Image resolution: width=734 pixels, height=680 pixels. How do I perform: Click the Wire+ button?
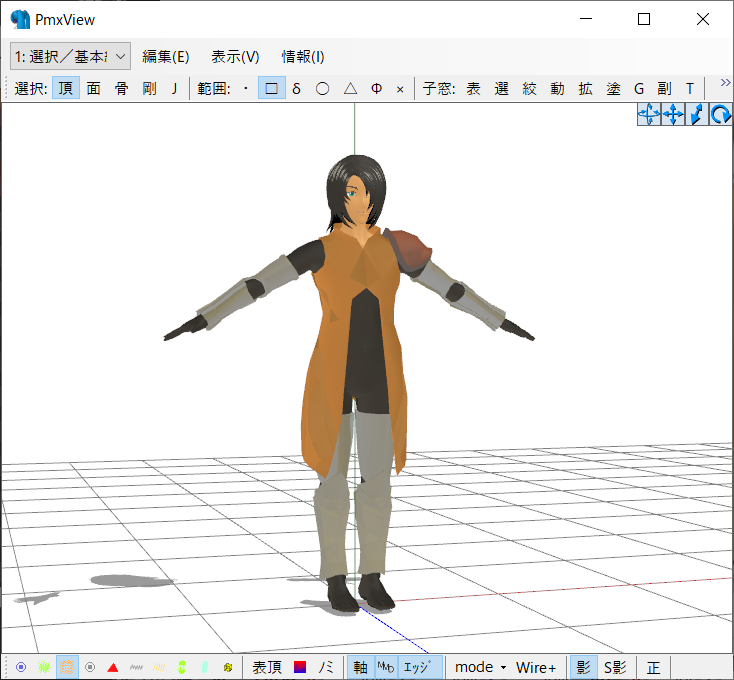pyautogui.click(x=536, y=667)
